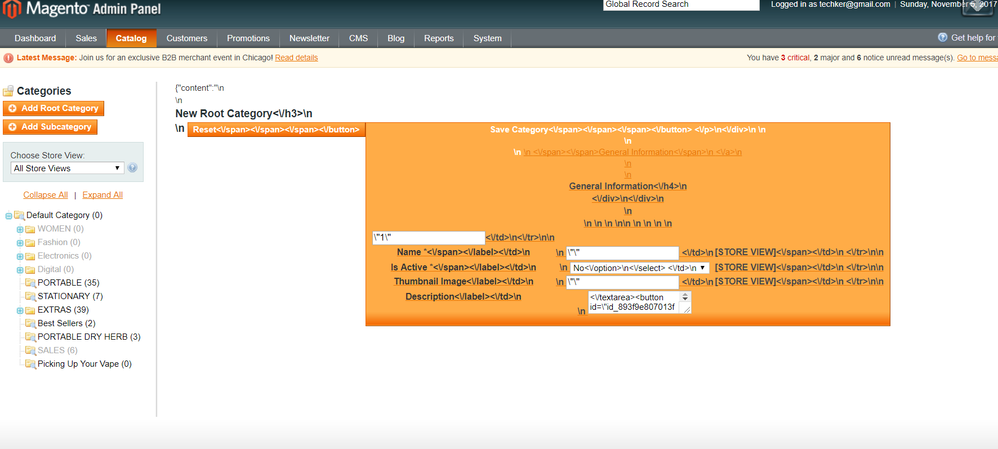The image size is (998, 449).
Task: Open the Is Active select dropdown
Action: pyautogui.click(x=638, y=268)
